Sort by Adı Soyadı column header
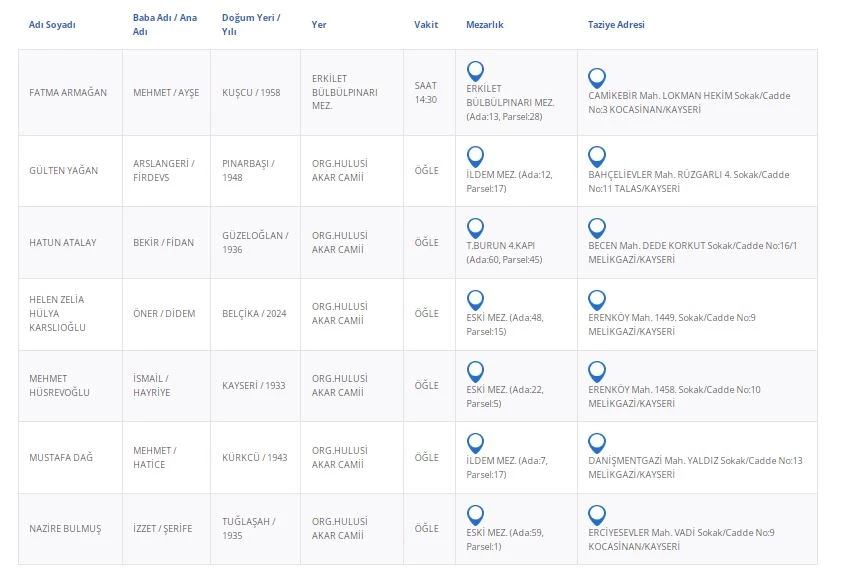 point(52,25)
